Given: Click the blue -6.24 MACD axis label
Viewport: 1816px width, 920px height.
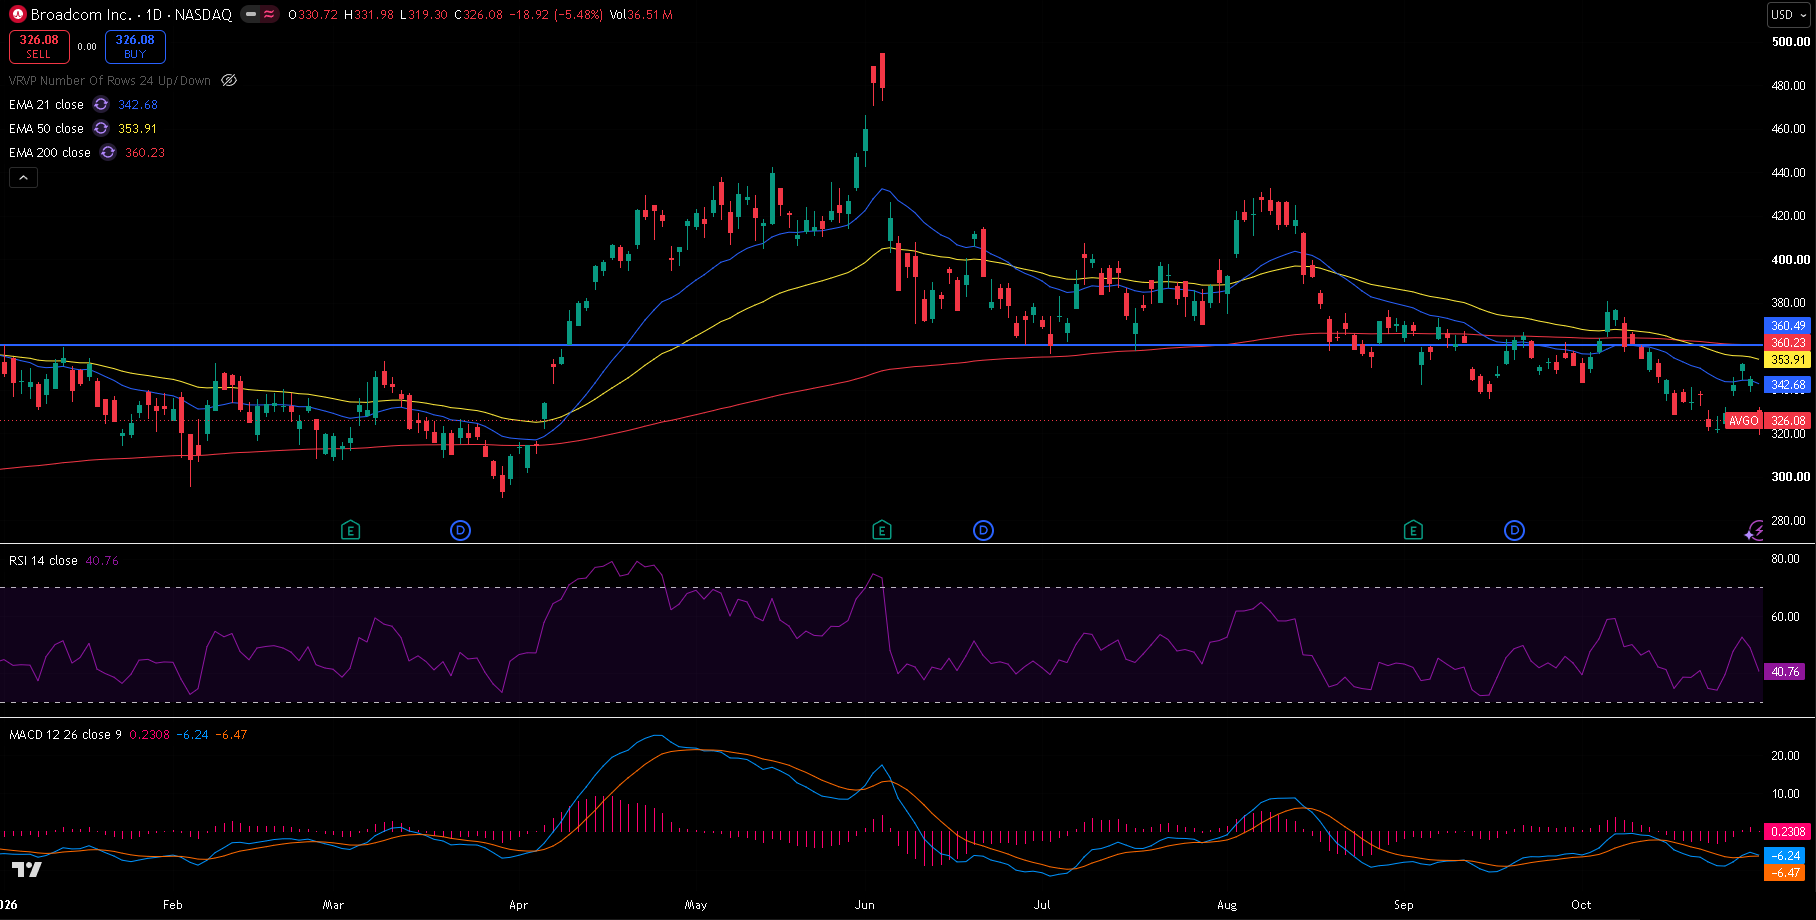Looking at the screenshot, I should point(1786,856).
